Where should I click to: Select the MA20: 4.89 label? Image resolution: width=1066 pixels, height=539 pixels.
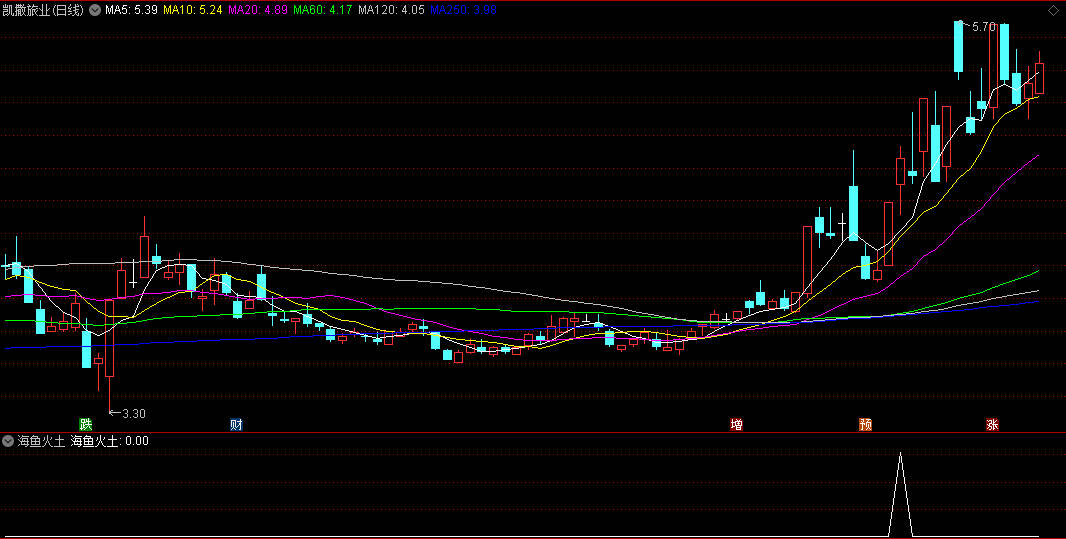[x=258, y=10]
